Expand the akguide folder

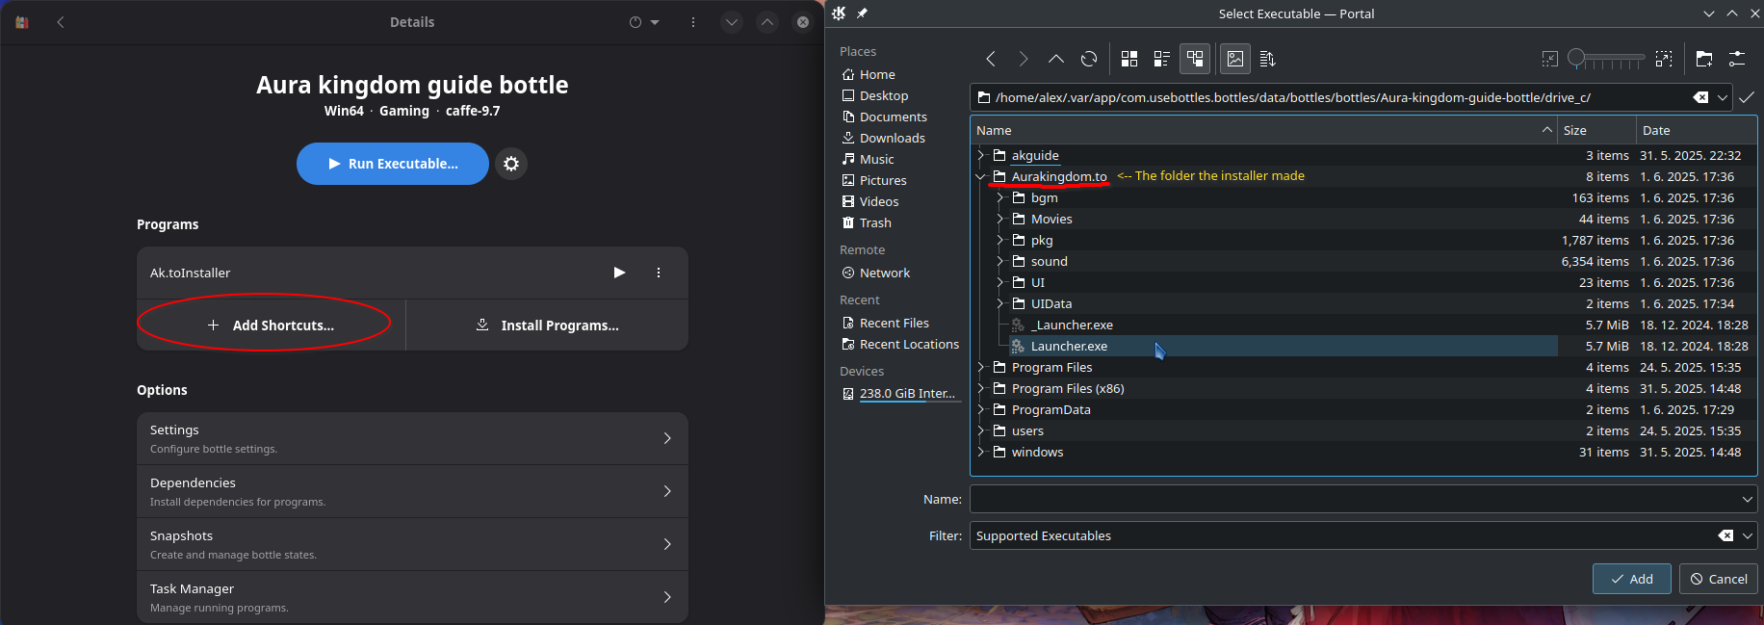pos(981,155)
